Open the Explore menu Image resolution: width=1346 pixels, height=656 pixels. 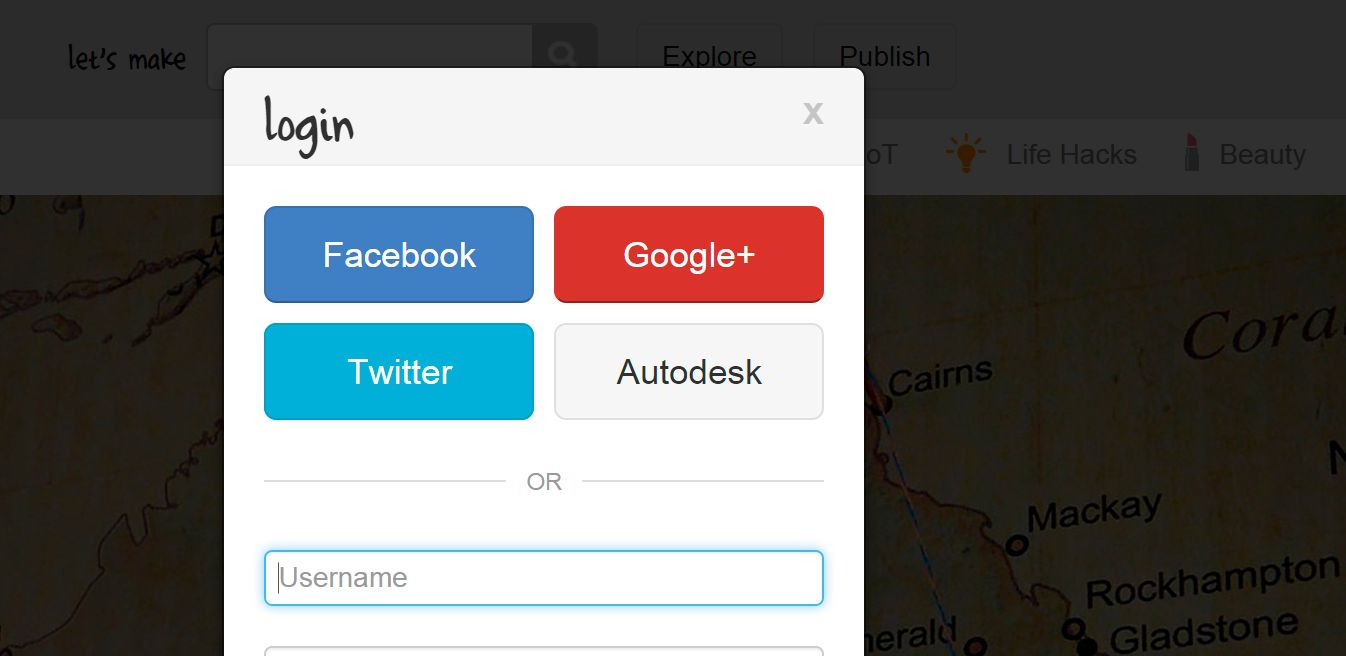click(x=709, y=57)
